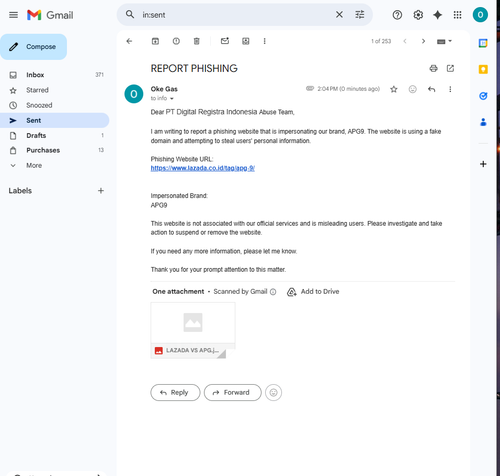This screenshot has height=476, width=500.
Task: Open the main menu hamburger icon
Action: (x=13, y=15)
